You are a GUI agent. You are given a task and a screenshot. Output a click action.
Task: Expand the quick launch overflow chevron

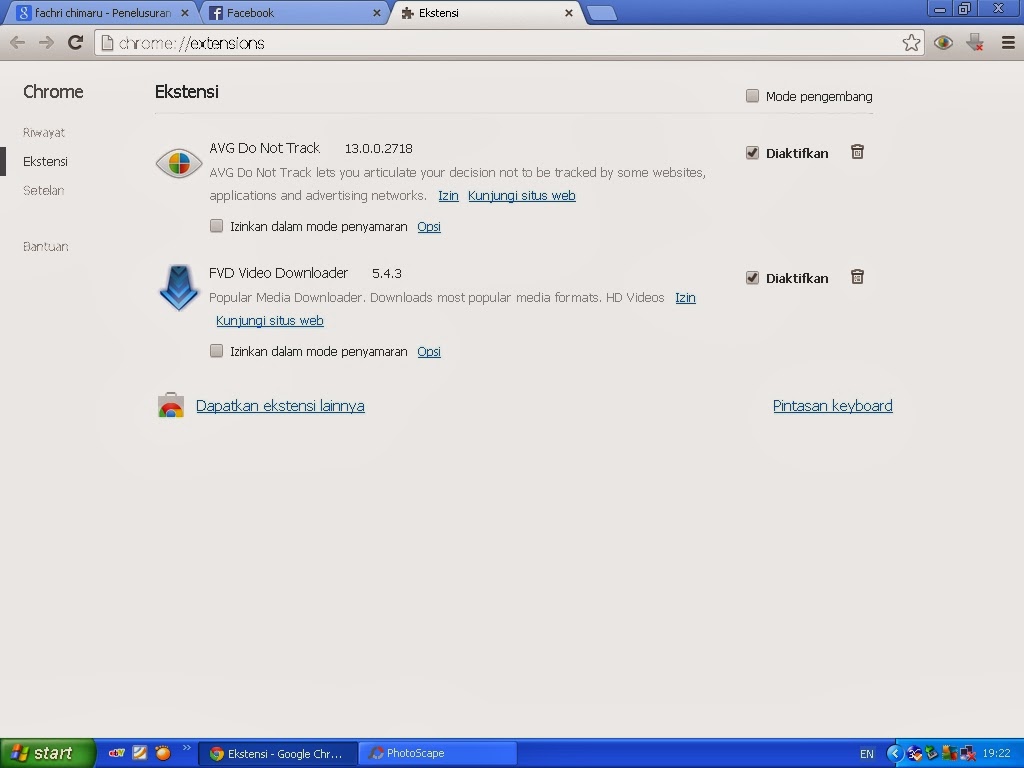(187, 748)
